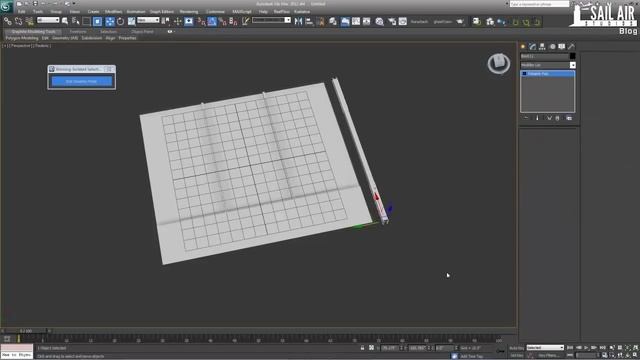This screenshot has height=360, width=640.
Task: Expand the Geometry (All) ribbon panel
Action: tap(65, 38)
